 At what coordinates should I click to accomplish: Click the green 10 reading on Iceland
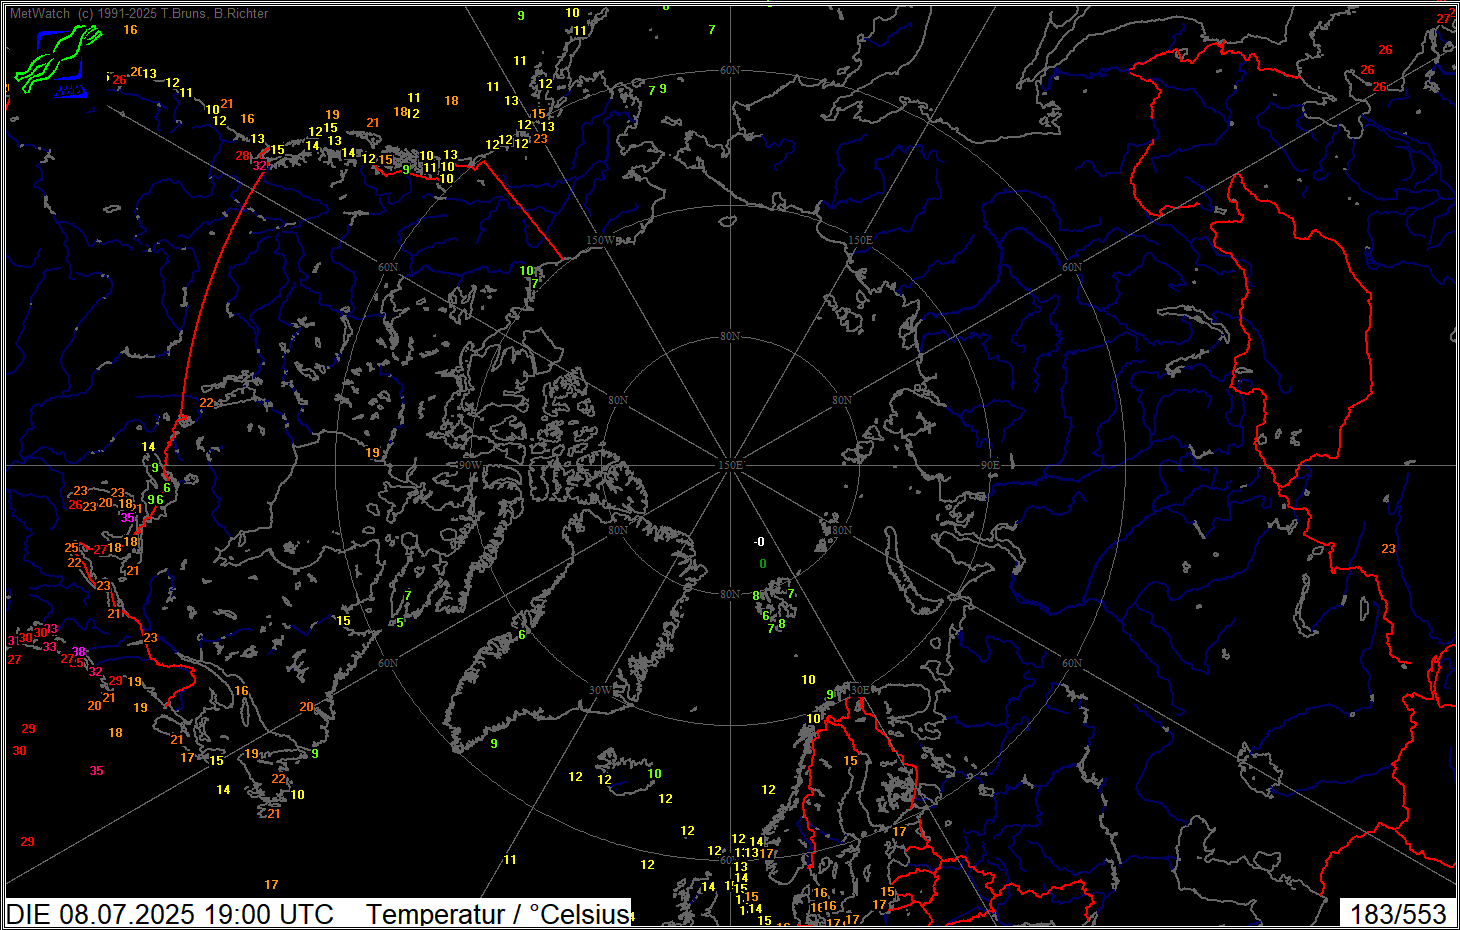654,774
